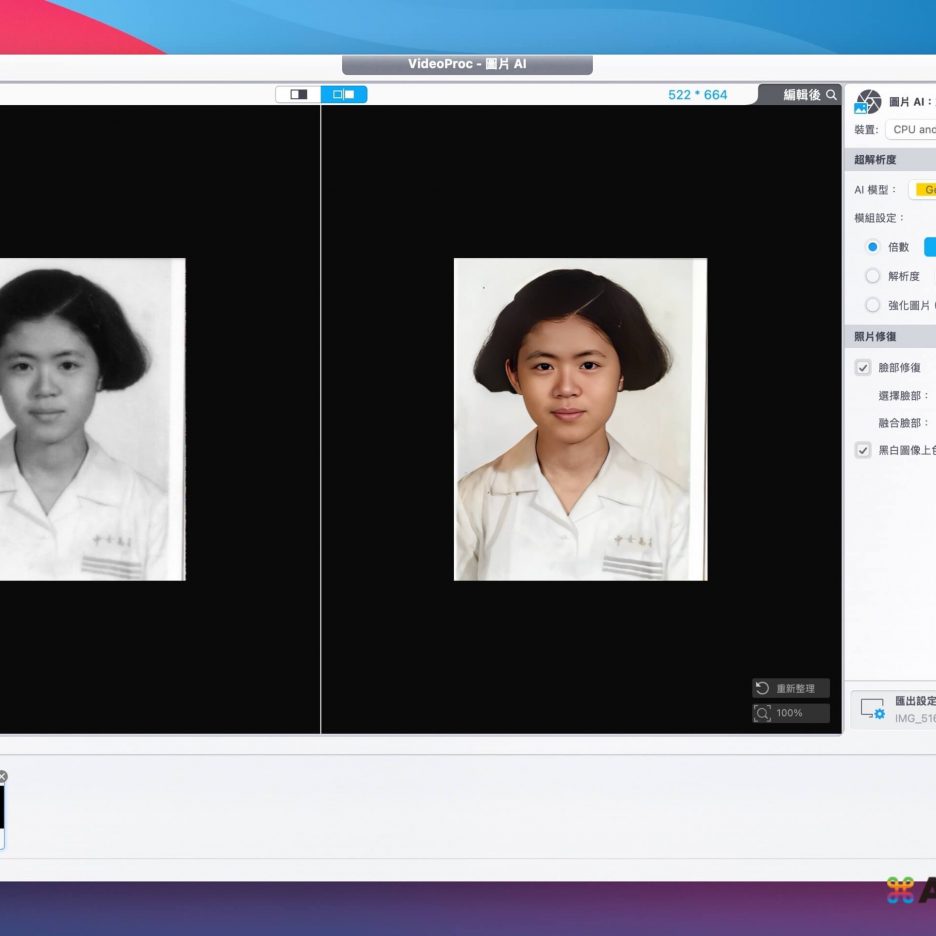Select the 倍數 radio option
This screenshot has width=936, height=936.
[872, 247]
